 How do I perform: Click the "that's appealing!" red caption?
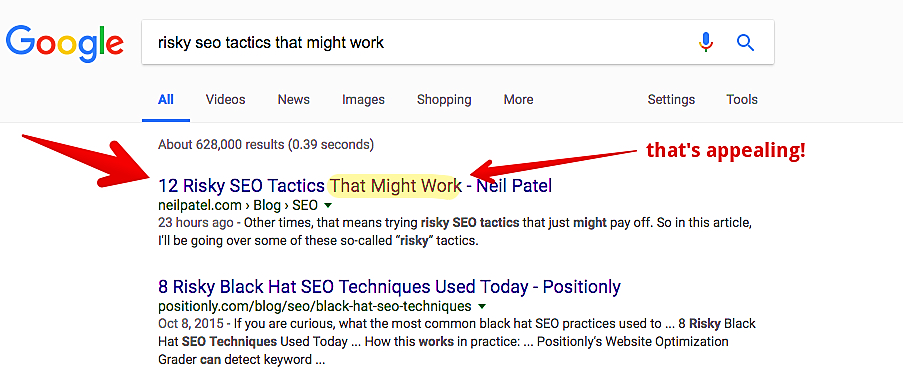726,150
